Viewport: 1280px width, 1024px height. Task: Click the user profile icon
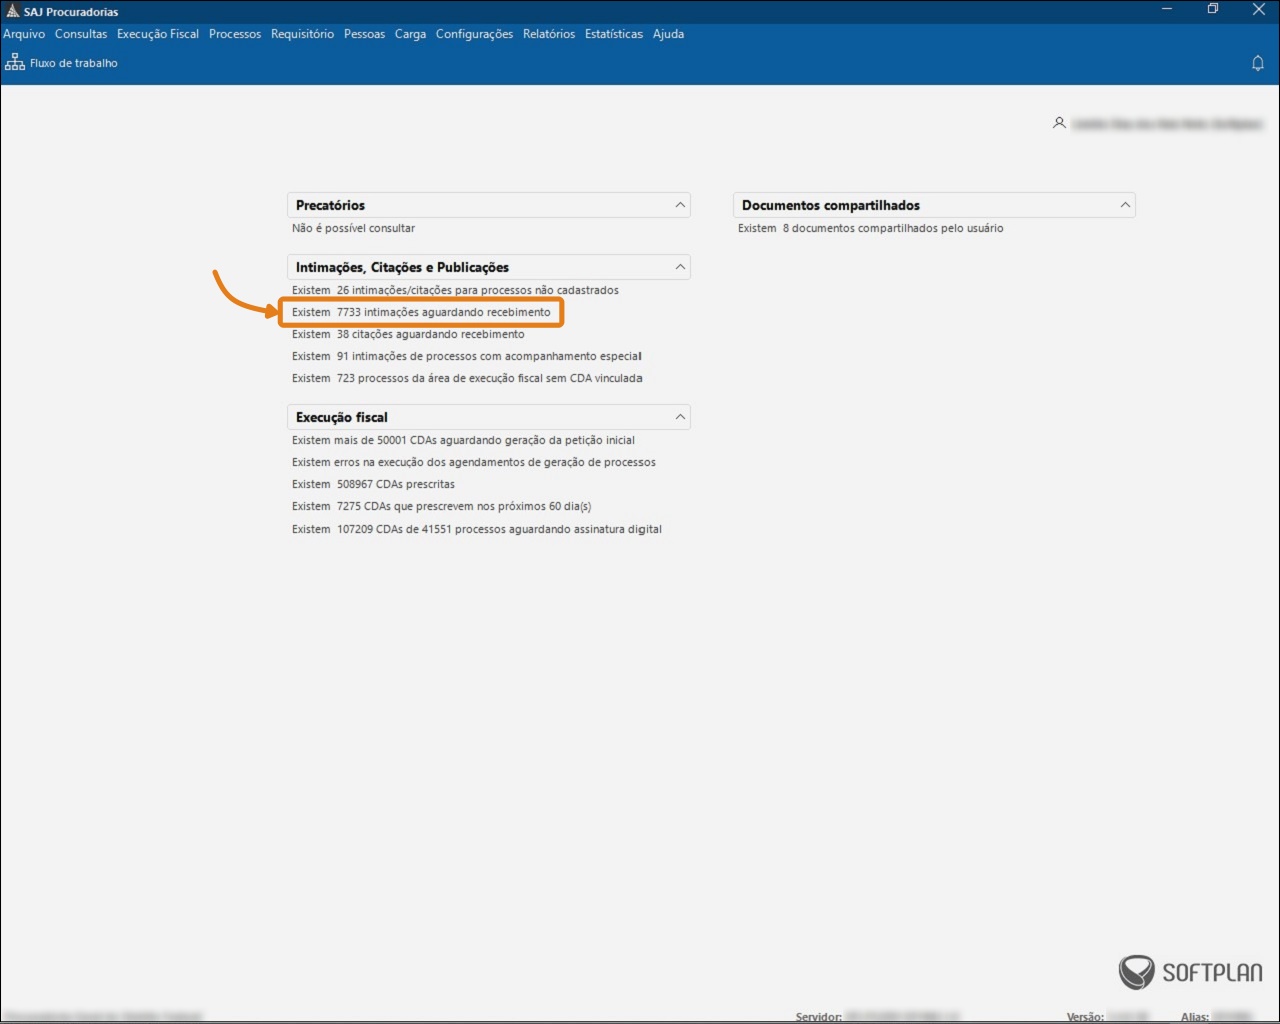click(1059, 123)
